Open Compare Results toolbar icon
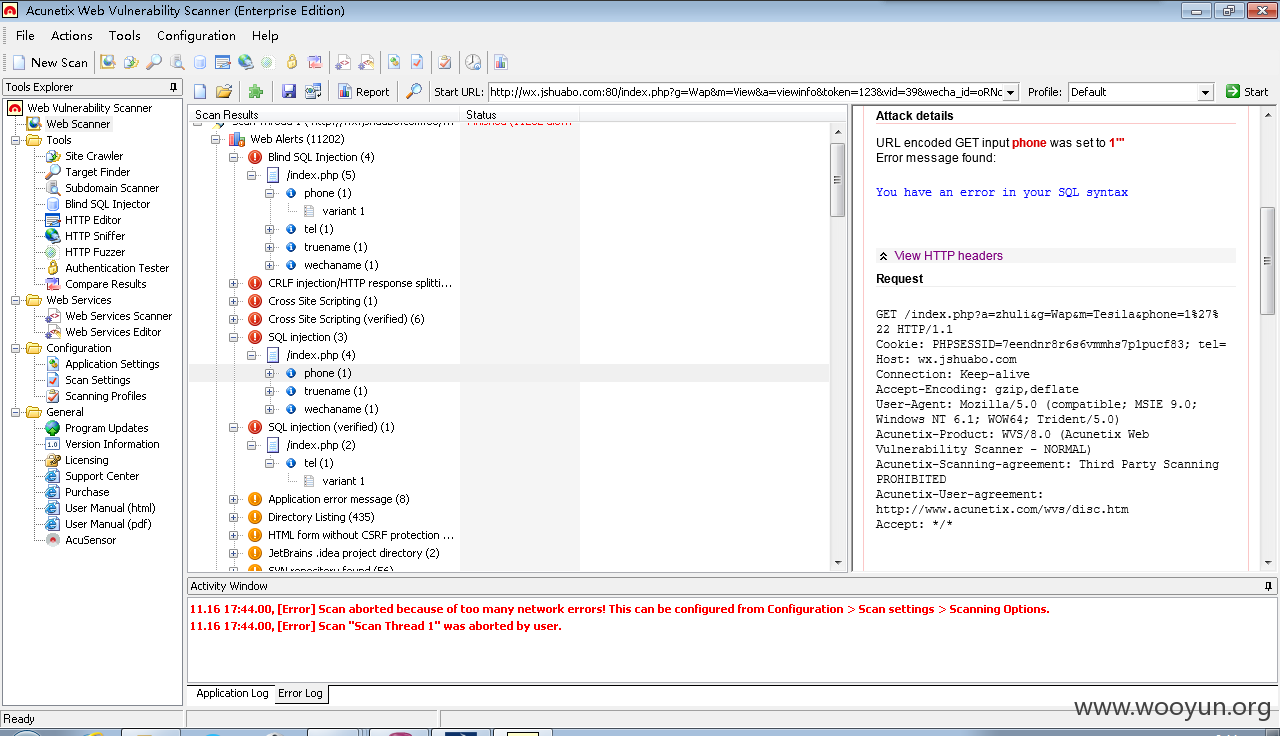Viewport: 1280px width, 736px height. [x=315, y=62]
